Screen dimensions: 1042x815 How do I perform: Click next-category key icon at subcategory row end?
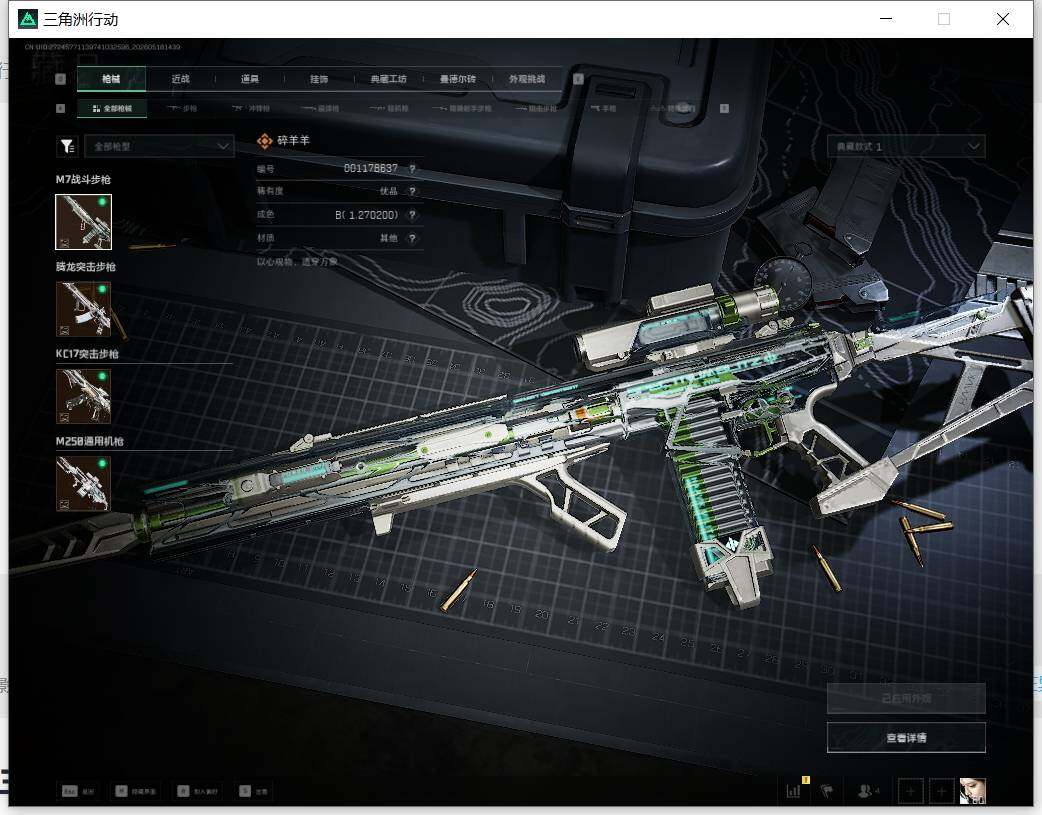pyautogui.click(x=724, y=108)
